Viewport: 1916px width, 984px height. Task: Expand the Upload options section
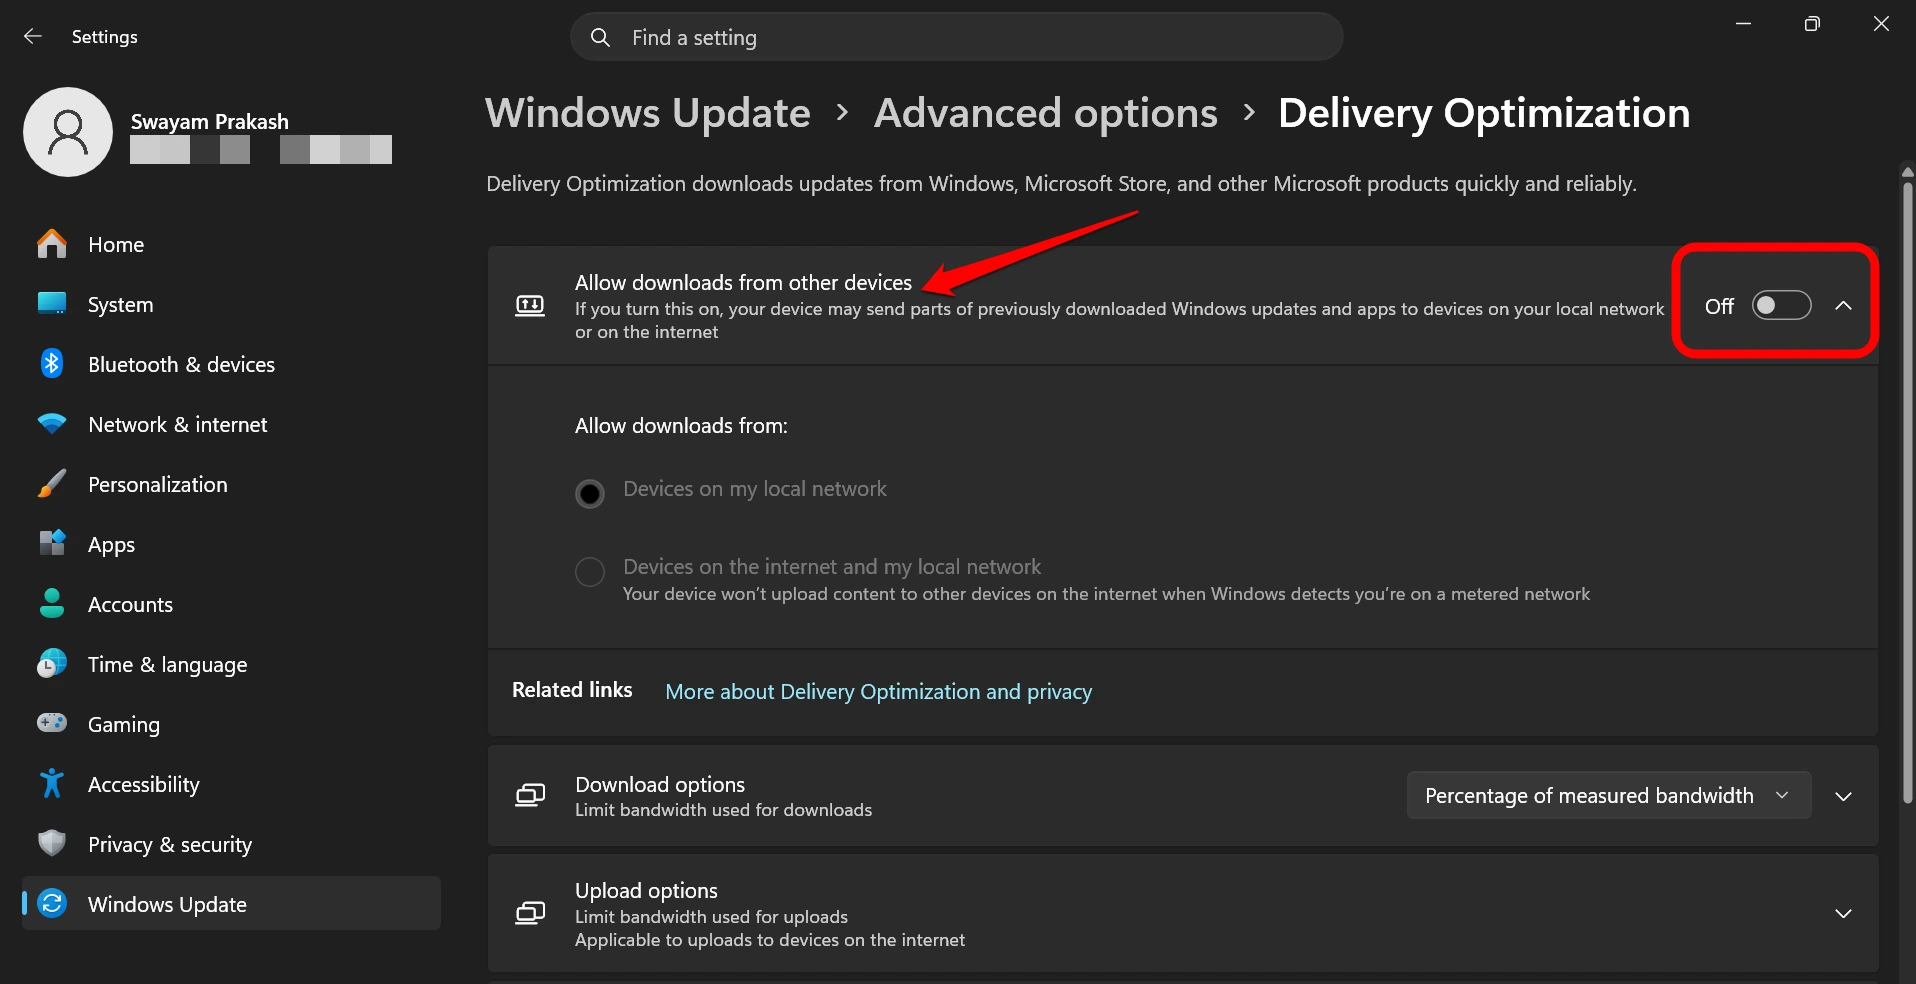click(x=1843, y=913)
